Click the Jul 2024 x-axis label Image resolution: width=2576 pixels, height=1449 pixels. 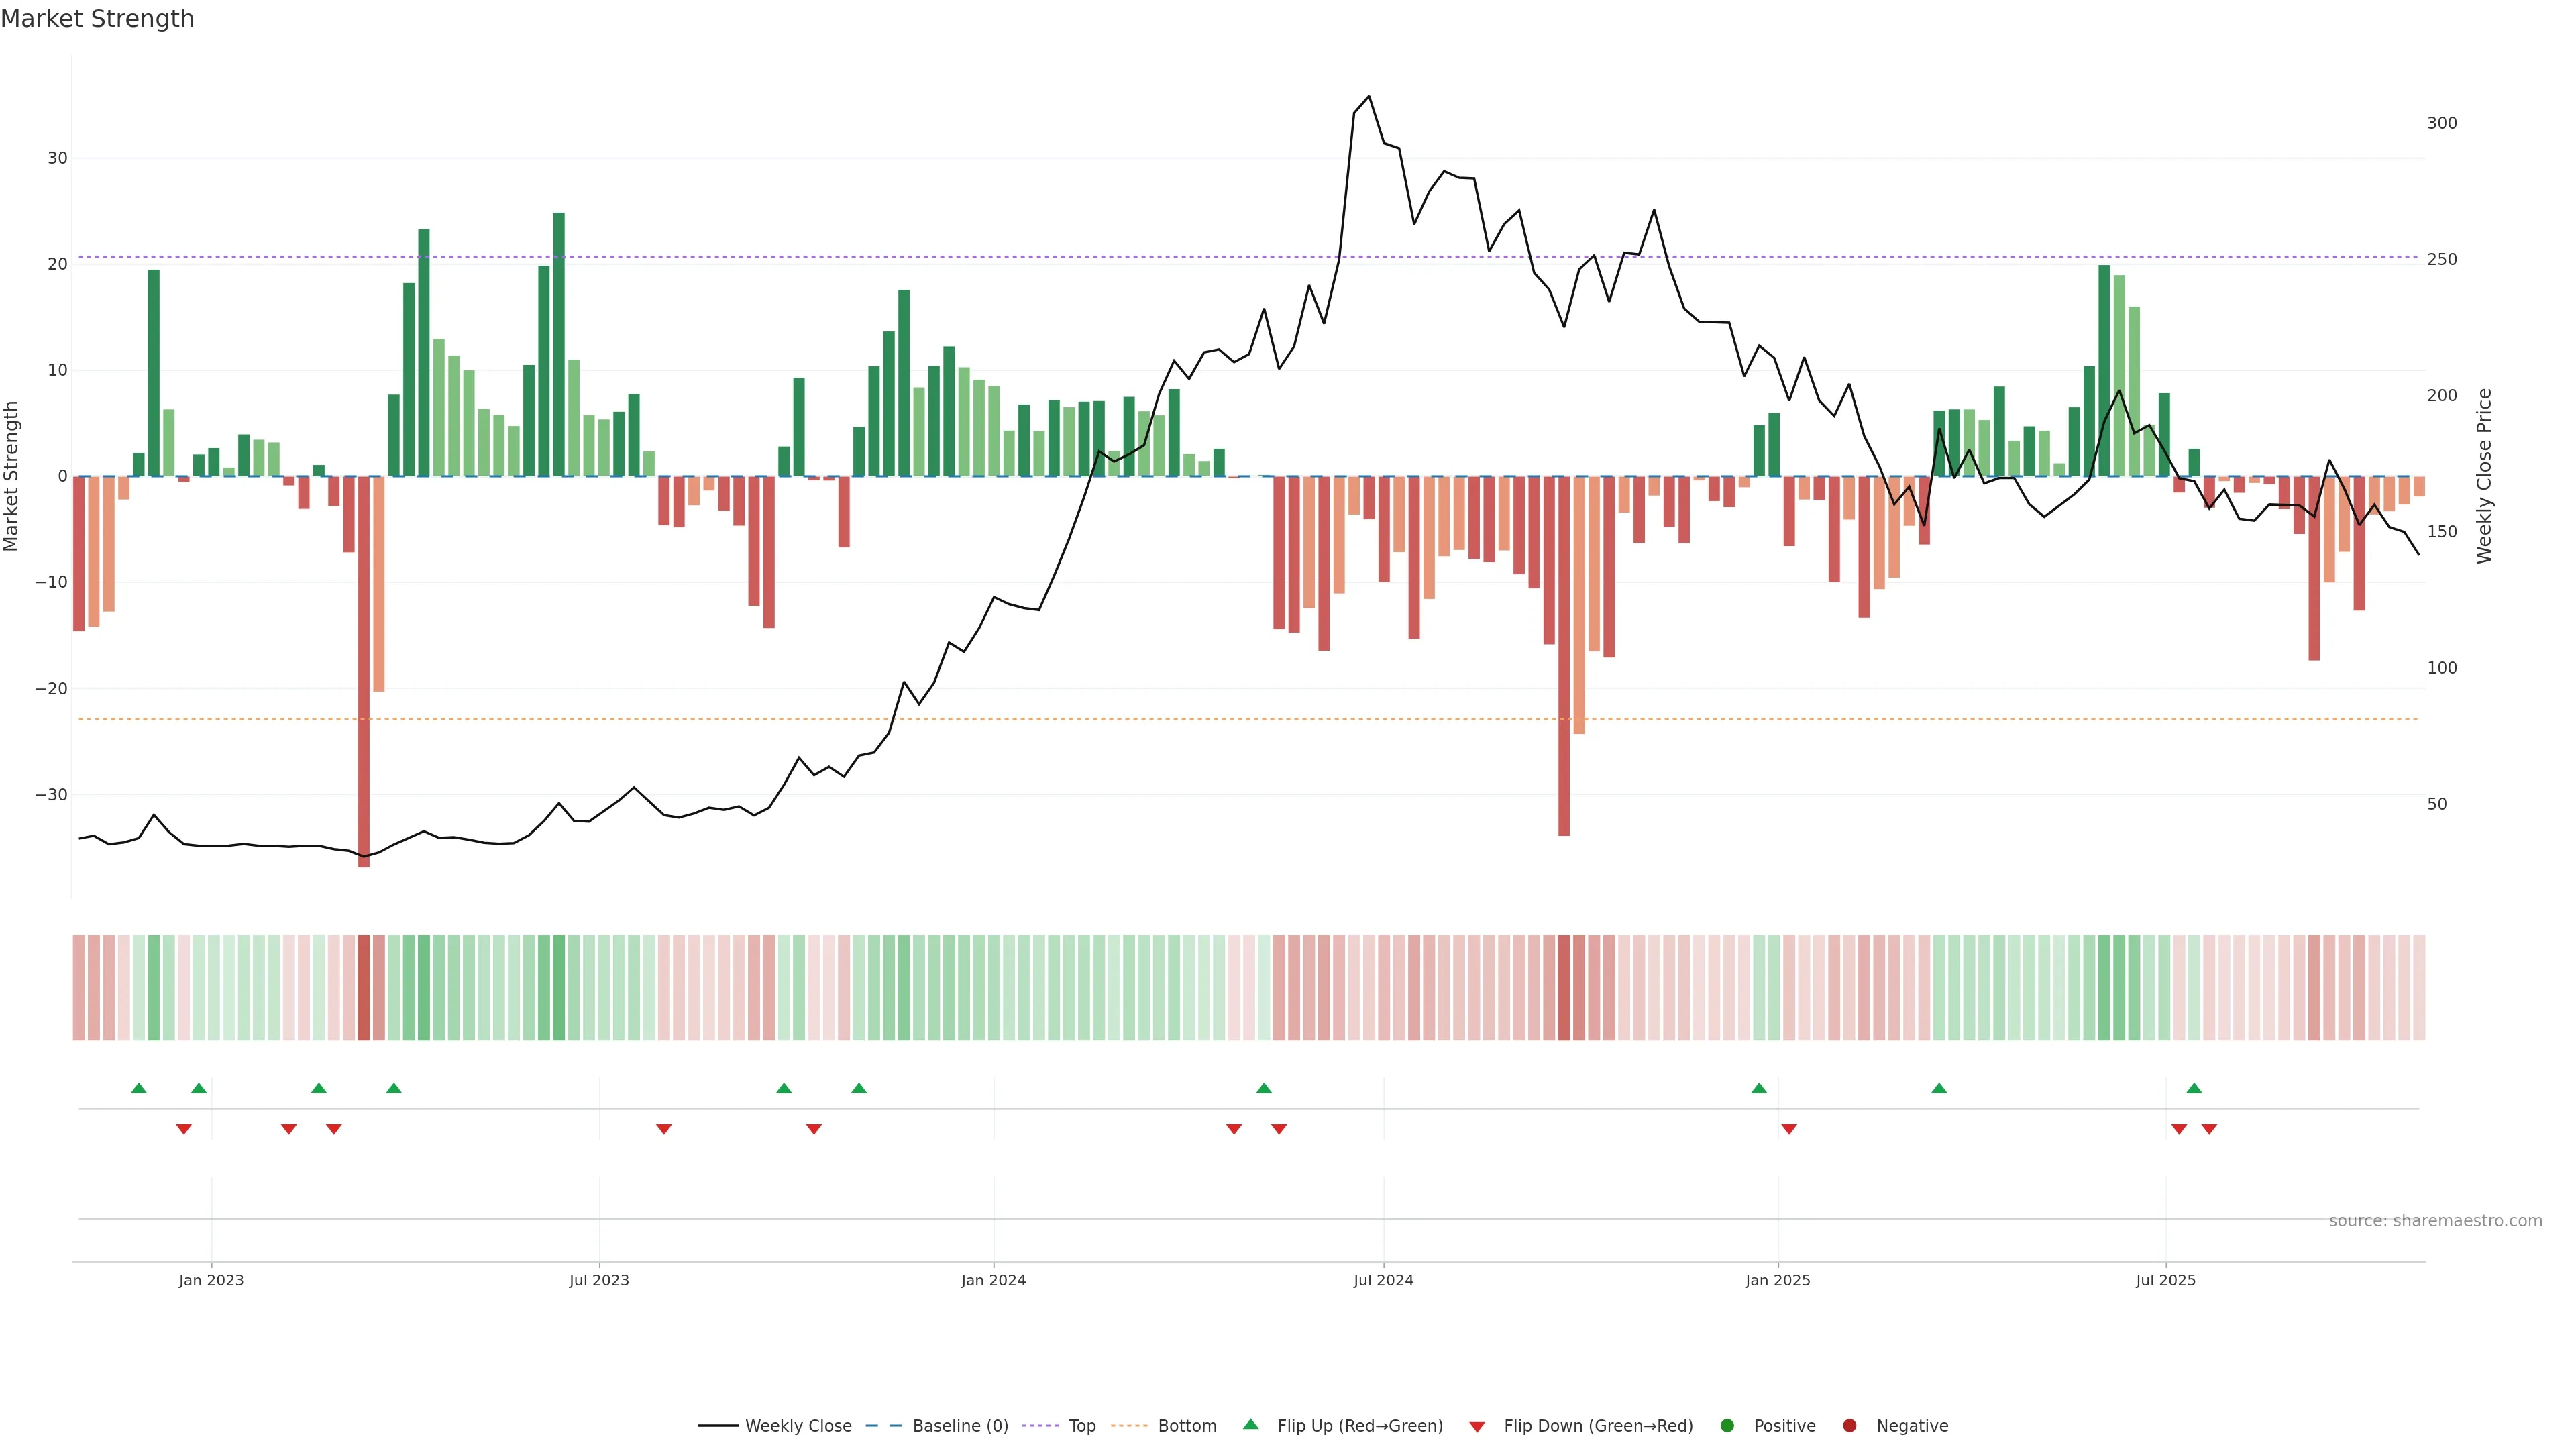1383,1280
